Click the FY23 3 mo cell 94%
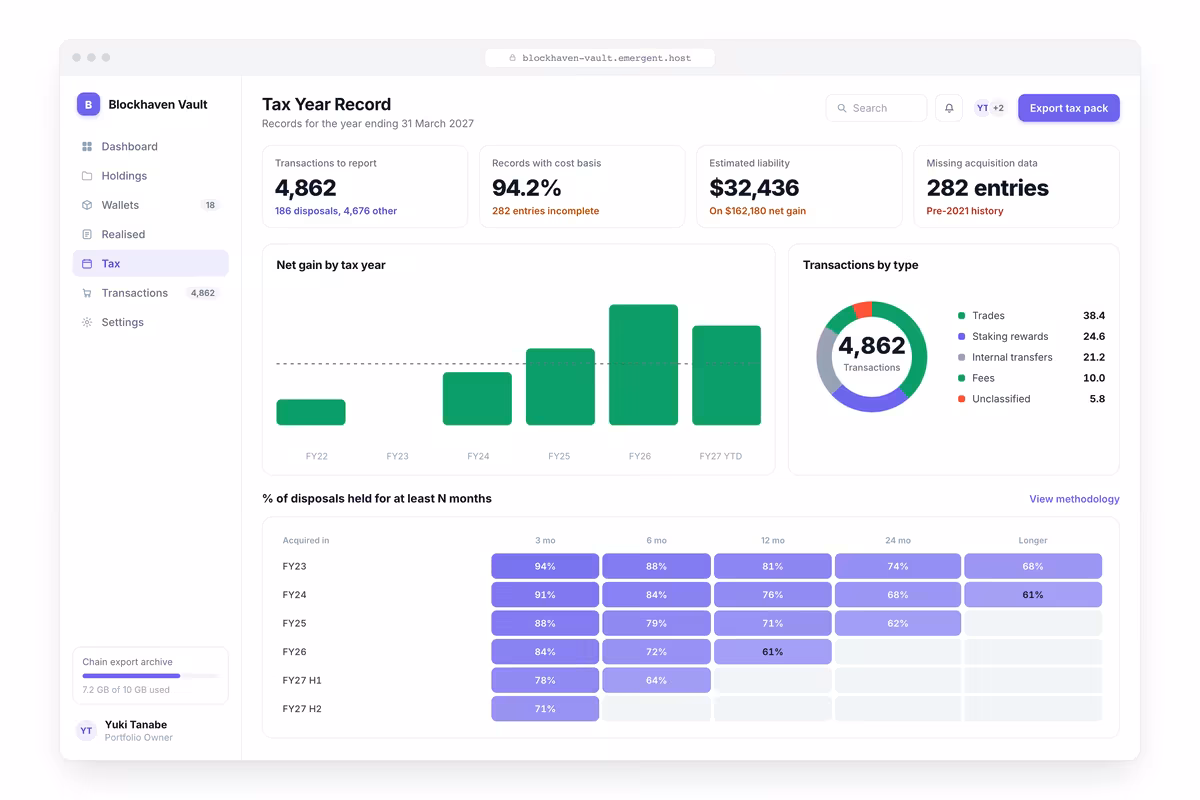The image size is (1200, 800). click(545, 566)
